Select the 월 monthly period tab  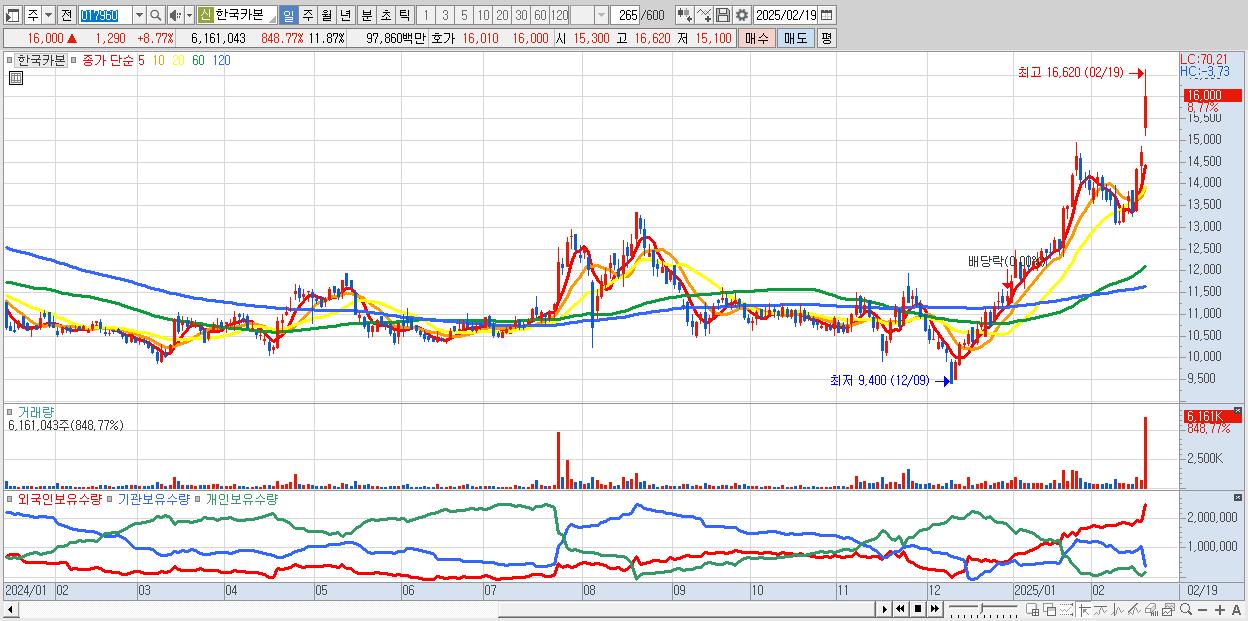[x=326, y=15]
